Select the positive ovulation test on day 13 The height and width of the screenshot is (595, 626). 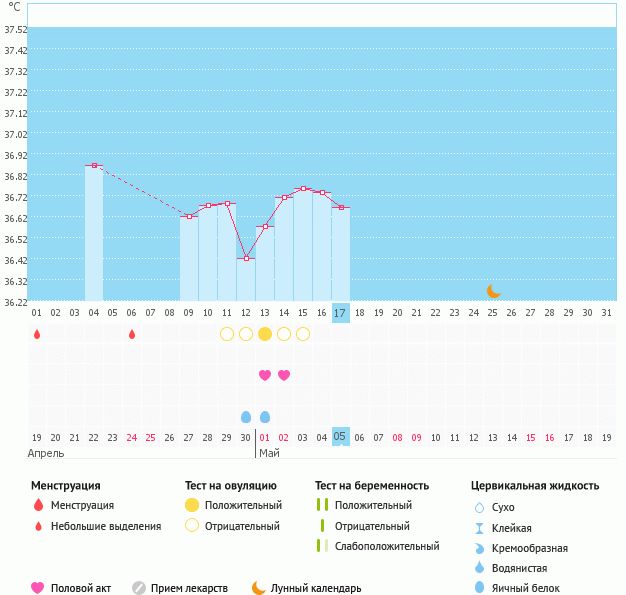click(x=265, y=334)
